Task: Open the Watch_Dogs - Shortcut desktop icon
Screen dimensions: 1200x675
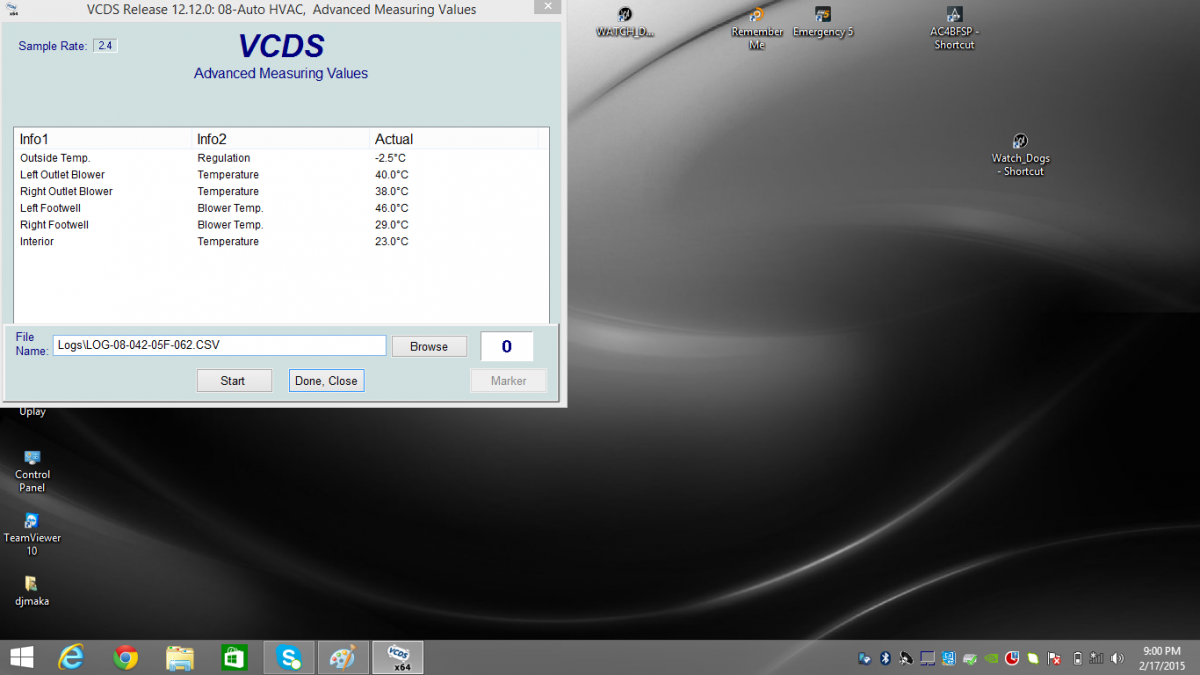Action: pos(1020,155)
